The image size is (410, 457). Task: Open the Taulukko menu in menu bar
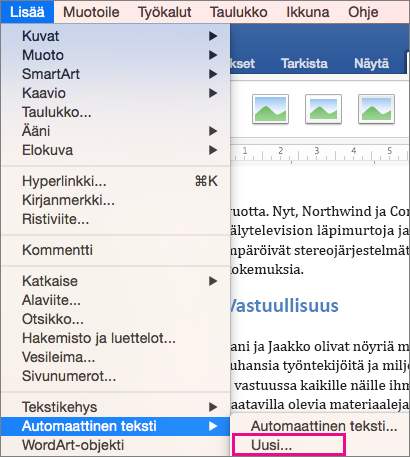pyautogui.click(x=239, y=12)
